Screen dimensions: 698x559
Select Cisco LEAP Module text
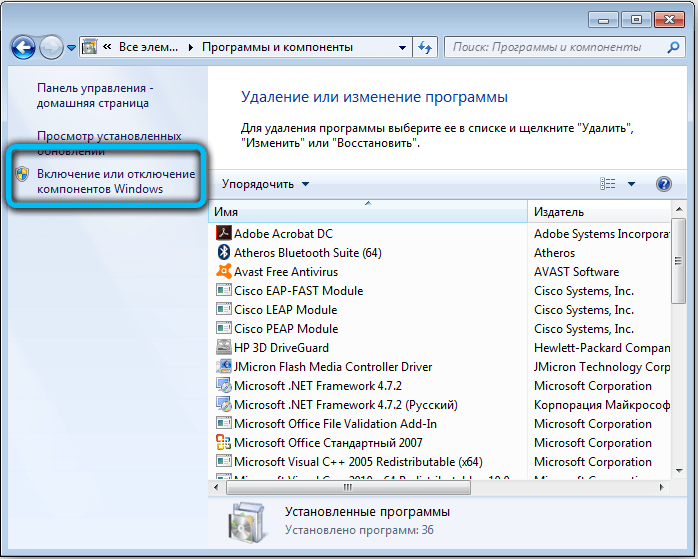[286, 310]
